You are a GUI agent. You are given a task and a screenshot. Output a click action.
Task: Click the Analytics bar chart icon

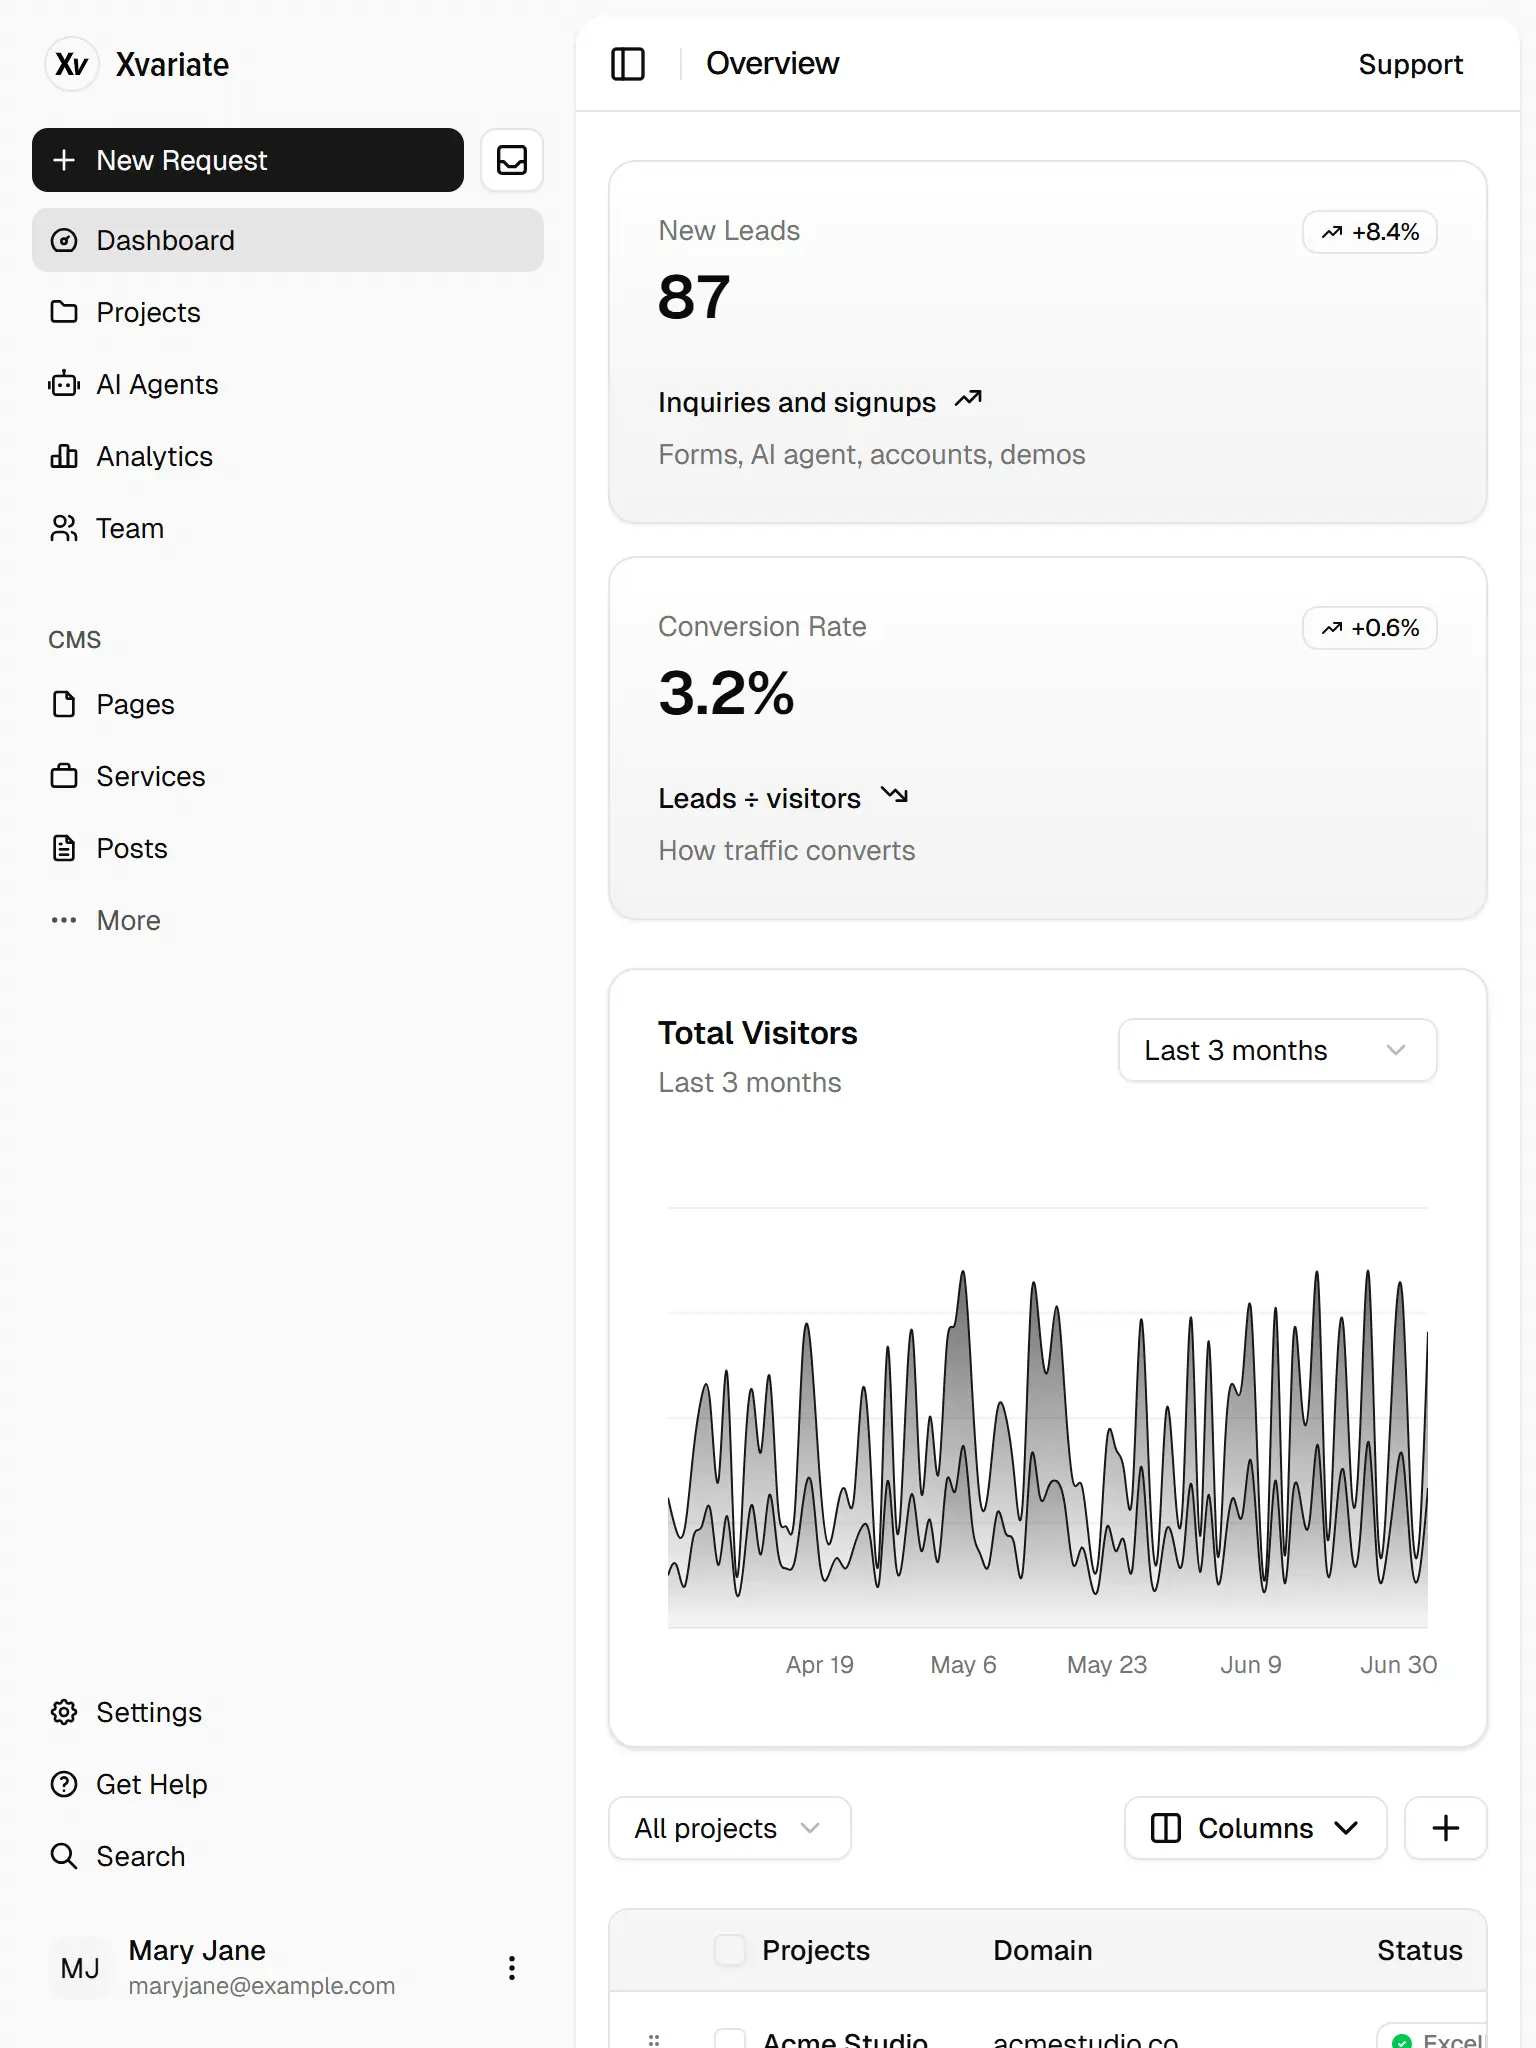coord(64,456)
